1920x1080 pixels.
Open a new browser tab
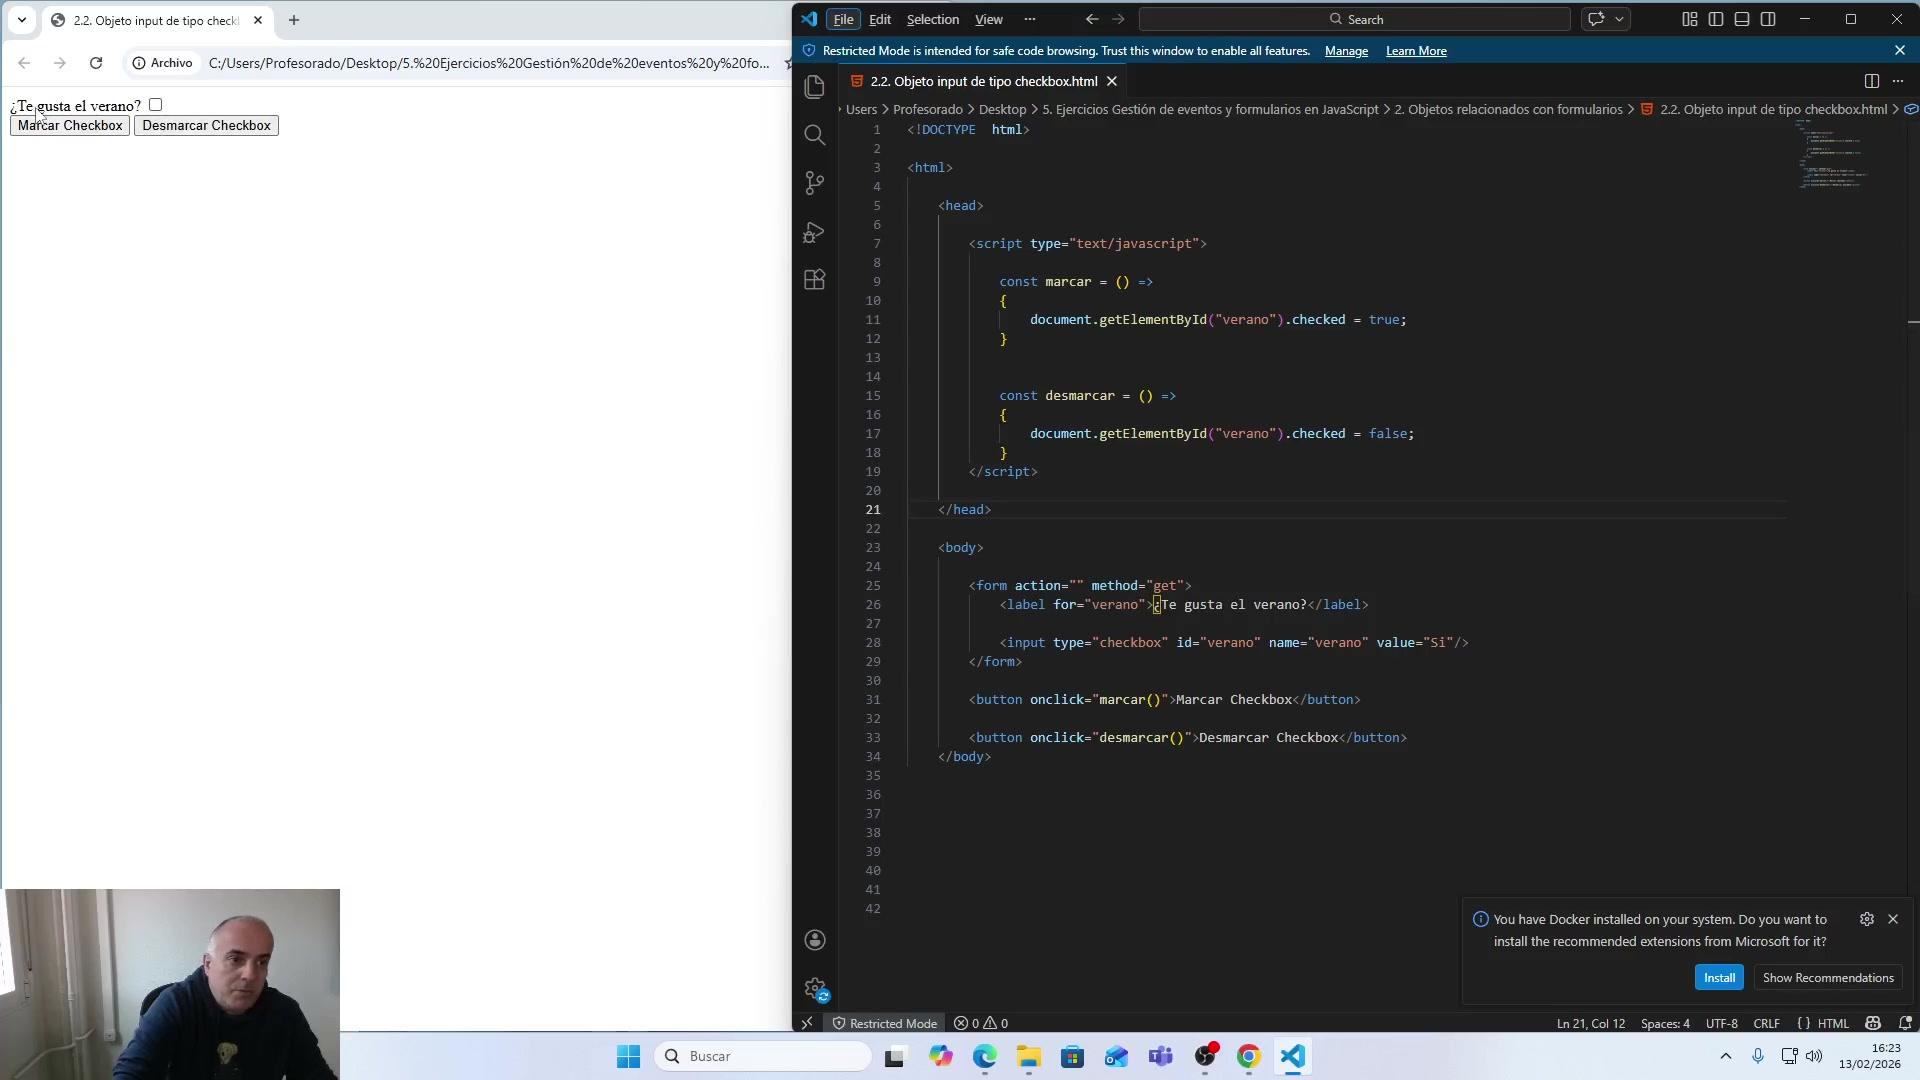click(294, 20)
